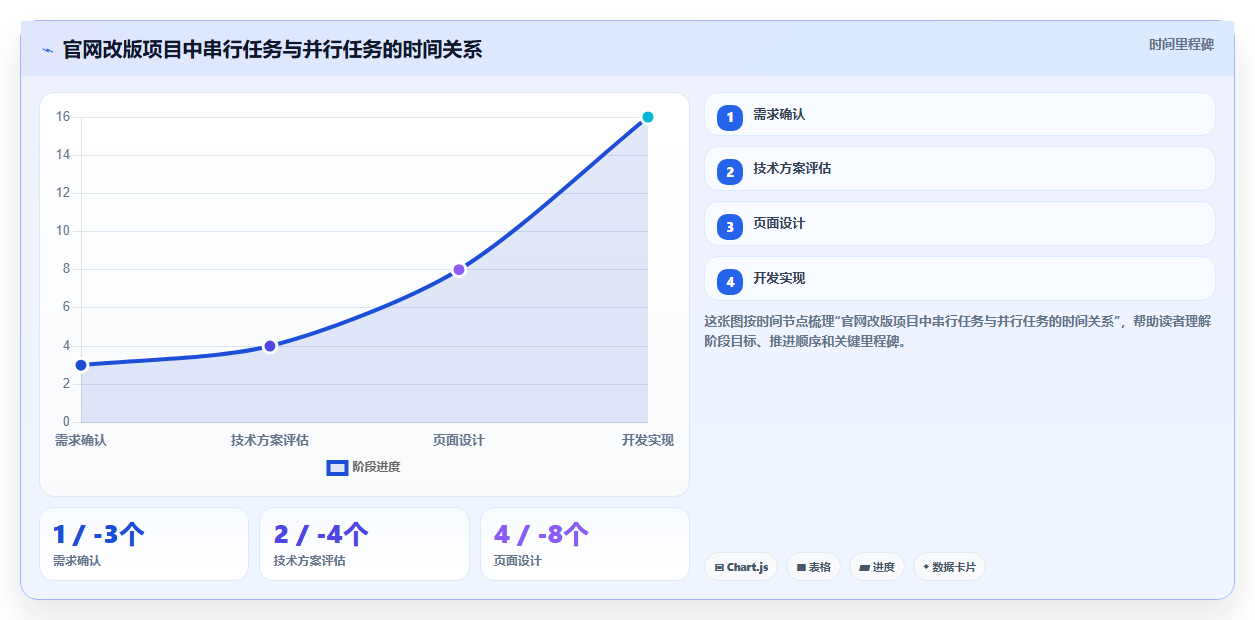
Task: Click the 技术方案评估 x-axis label
Action: pos(270,440)
